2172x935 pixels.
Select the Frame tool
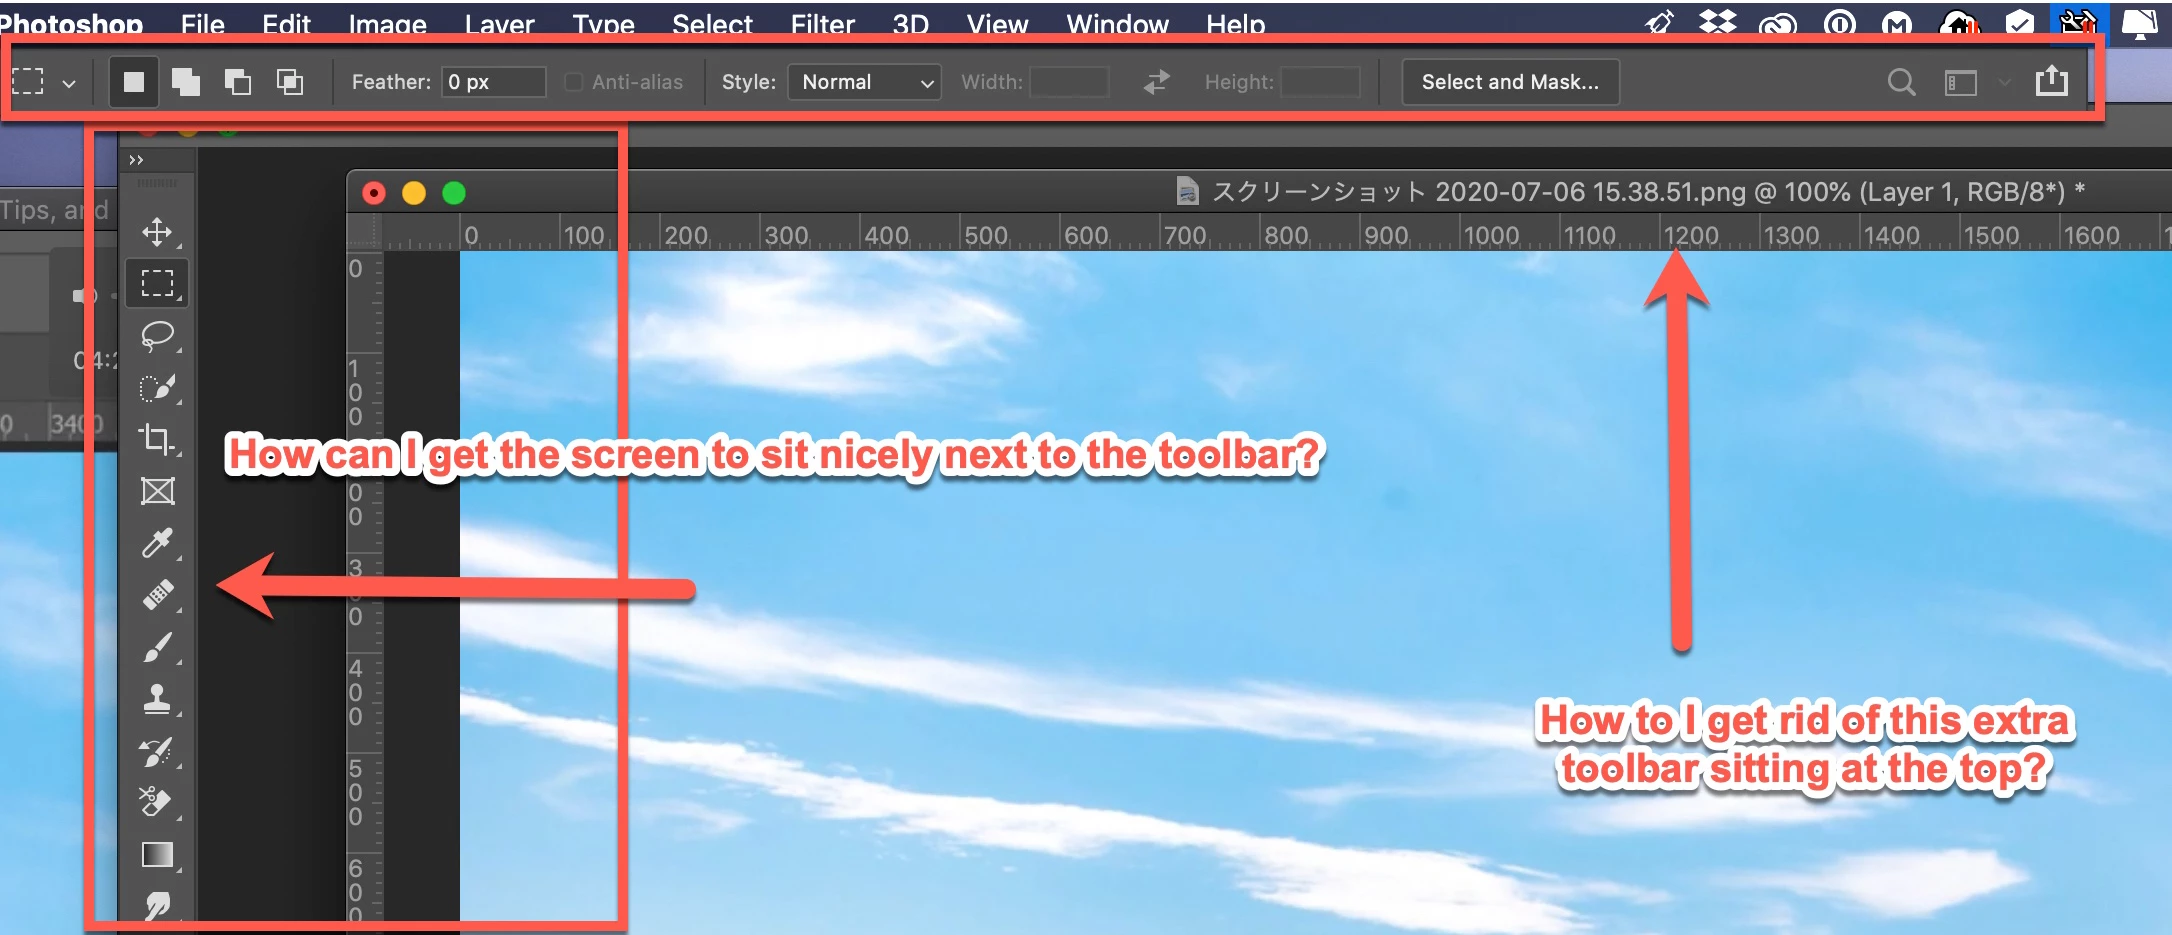point(157,491)
